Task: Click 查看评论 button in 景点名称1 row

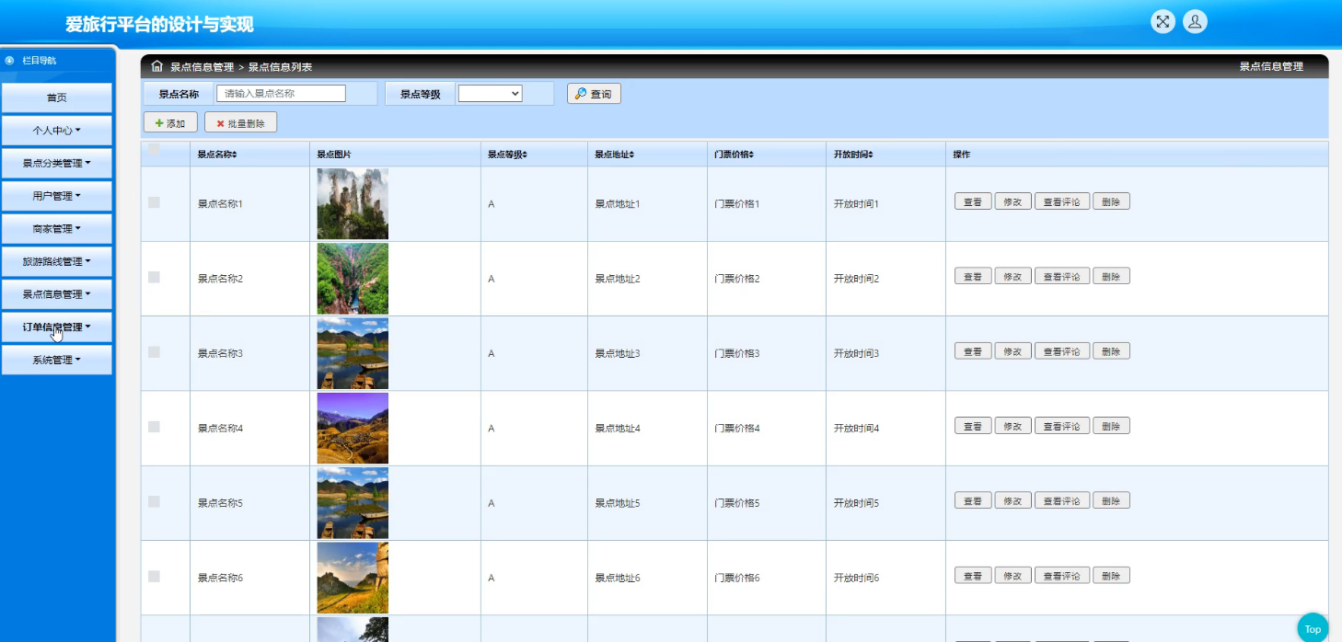Action: click(x=1062, y=202)
